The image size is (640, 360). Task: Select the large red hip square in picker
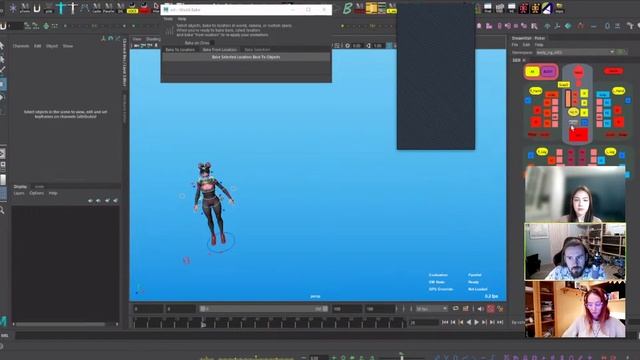click(578, 135)
